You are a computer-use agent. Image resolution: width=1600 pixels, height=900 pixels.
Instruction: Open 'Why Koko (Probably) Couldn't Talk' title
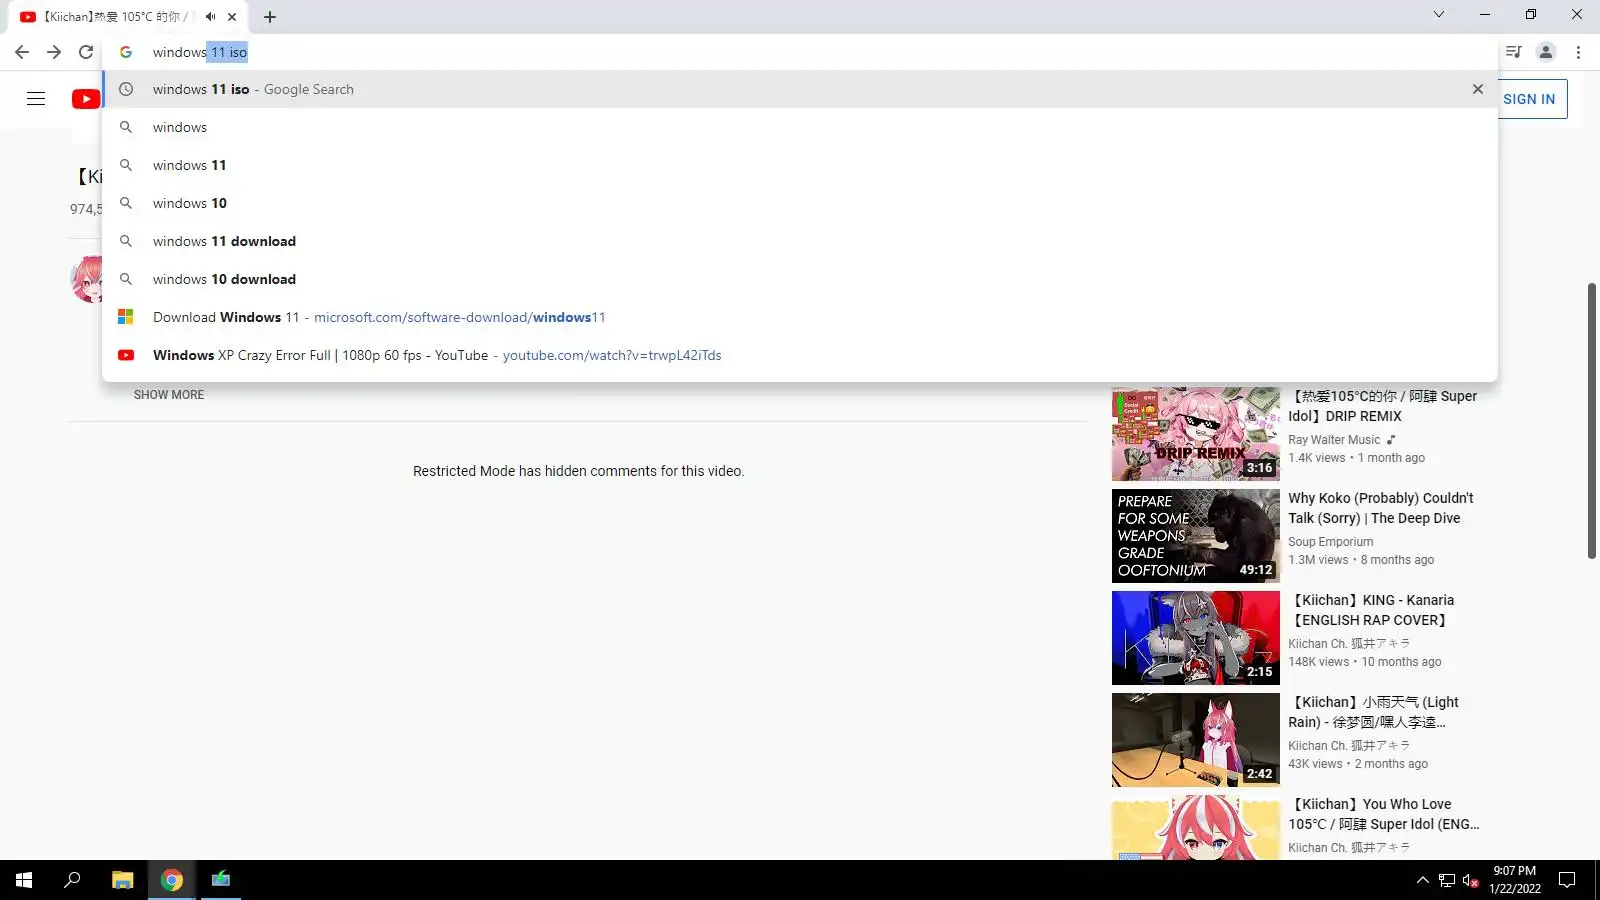(x=1380, y=508)
